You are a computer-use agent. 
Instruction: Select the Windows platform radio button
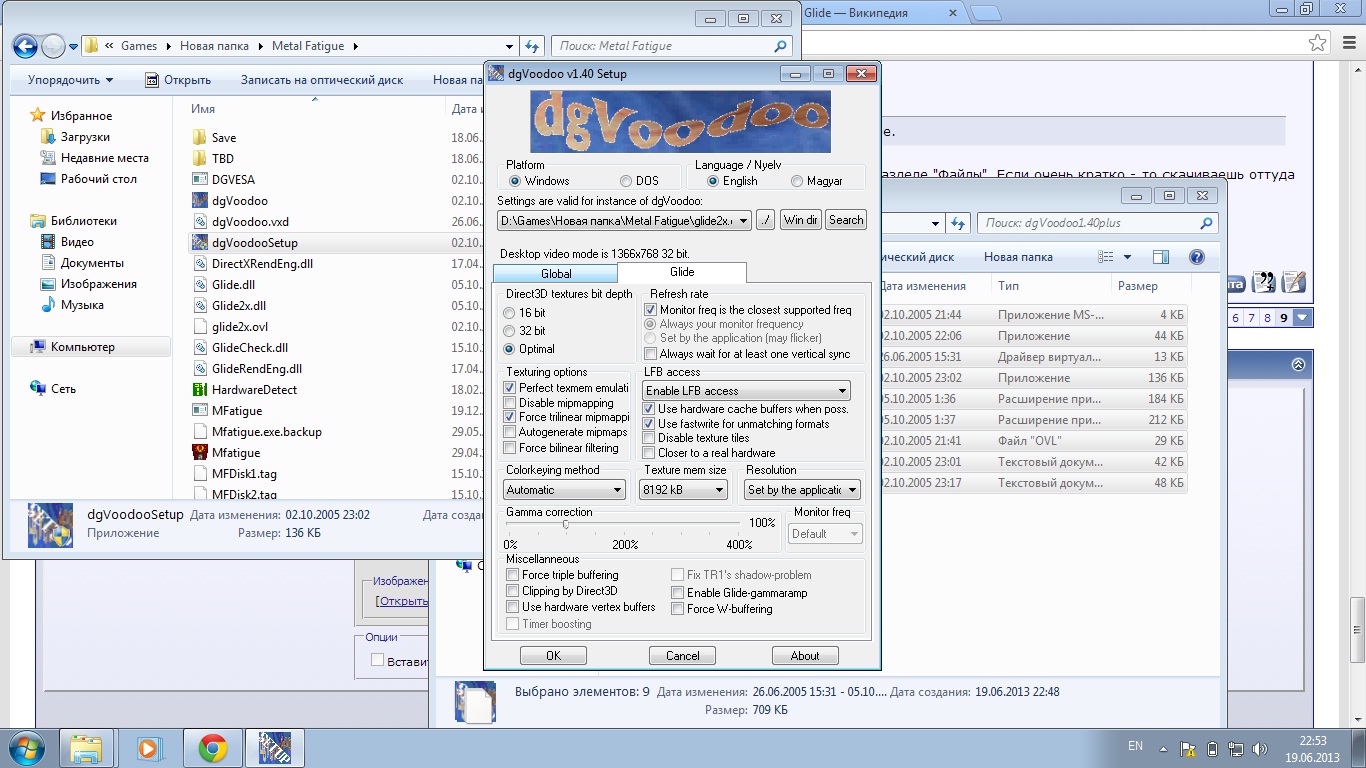[x=515, y=181]
